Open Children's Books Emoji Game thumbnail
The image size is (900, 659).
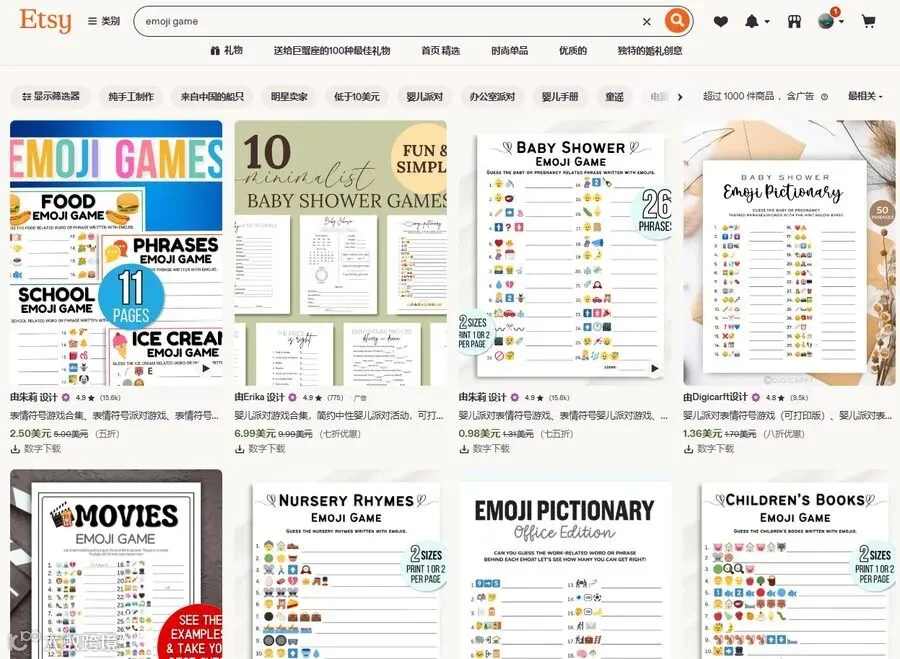pos(789,564)
